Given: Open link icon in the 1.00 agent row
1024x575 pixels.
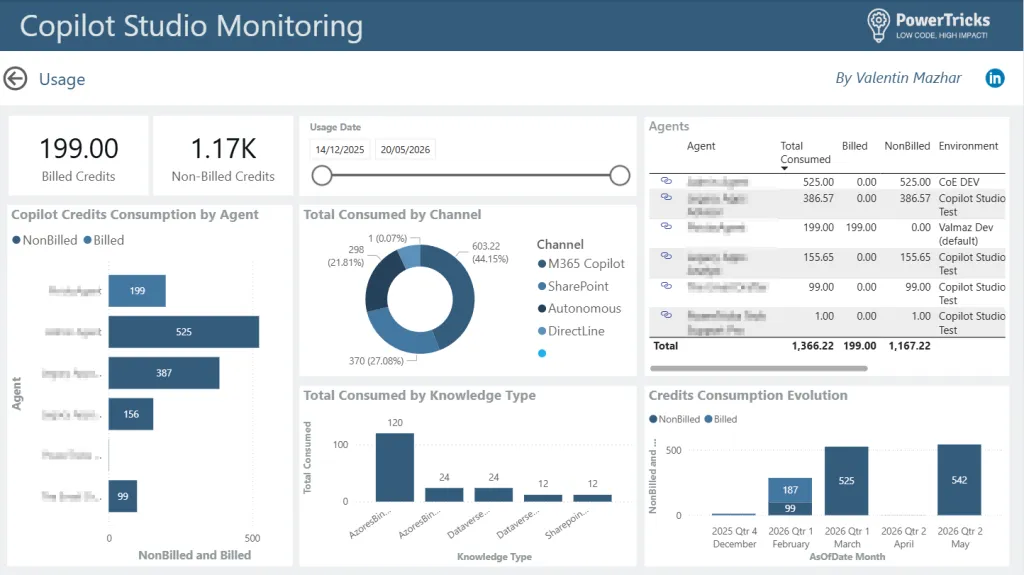Looking at the screenshot, I should [x=666, y=314].
